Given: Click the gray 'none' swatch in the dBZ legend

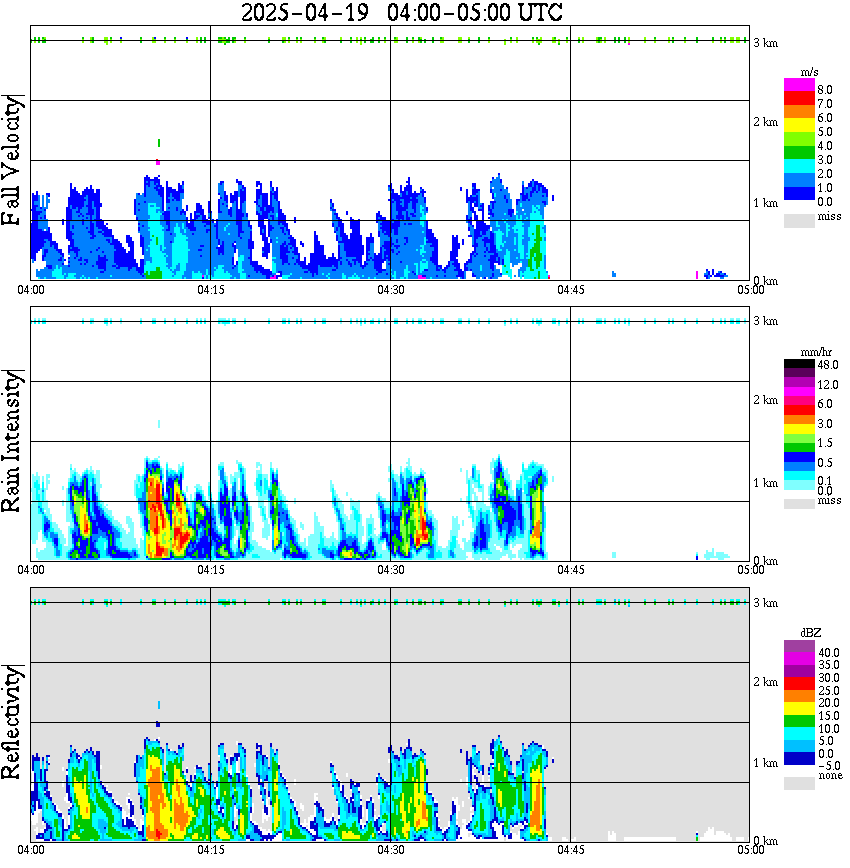Looking at the screenshot, I should (x=799, y=783).
